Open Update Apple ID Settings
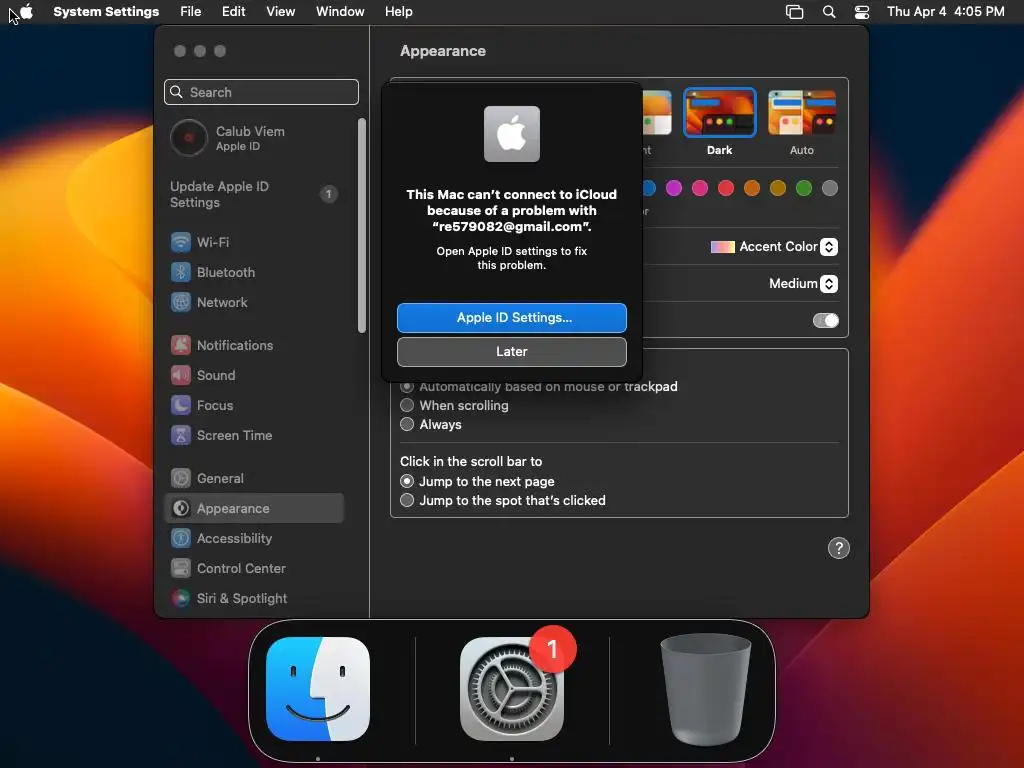The height and width of the screenshot is (768, 1024). point(253,195)
